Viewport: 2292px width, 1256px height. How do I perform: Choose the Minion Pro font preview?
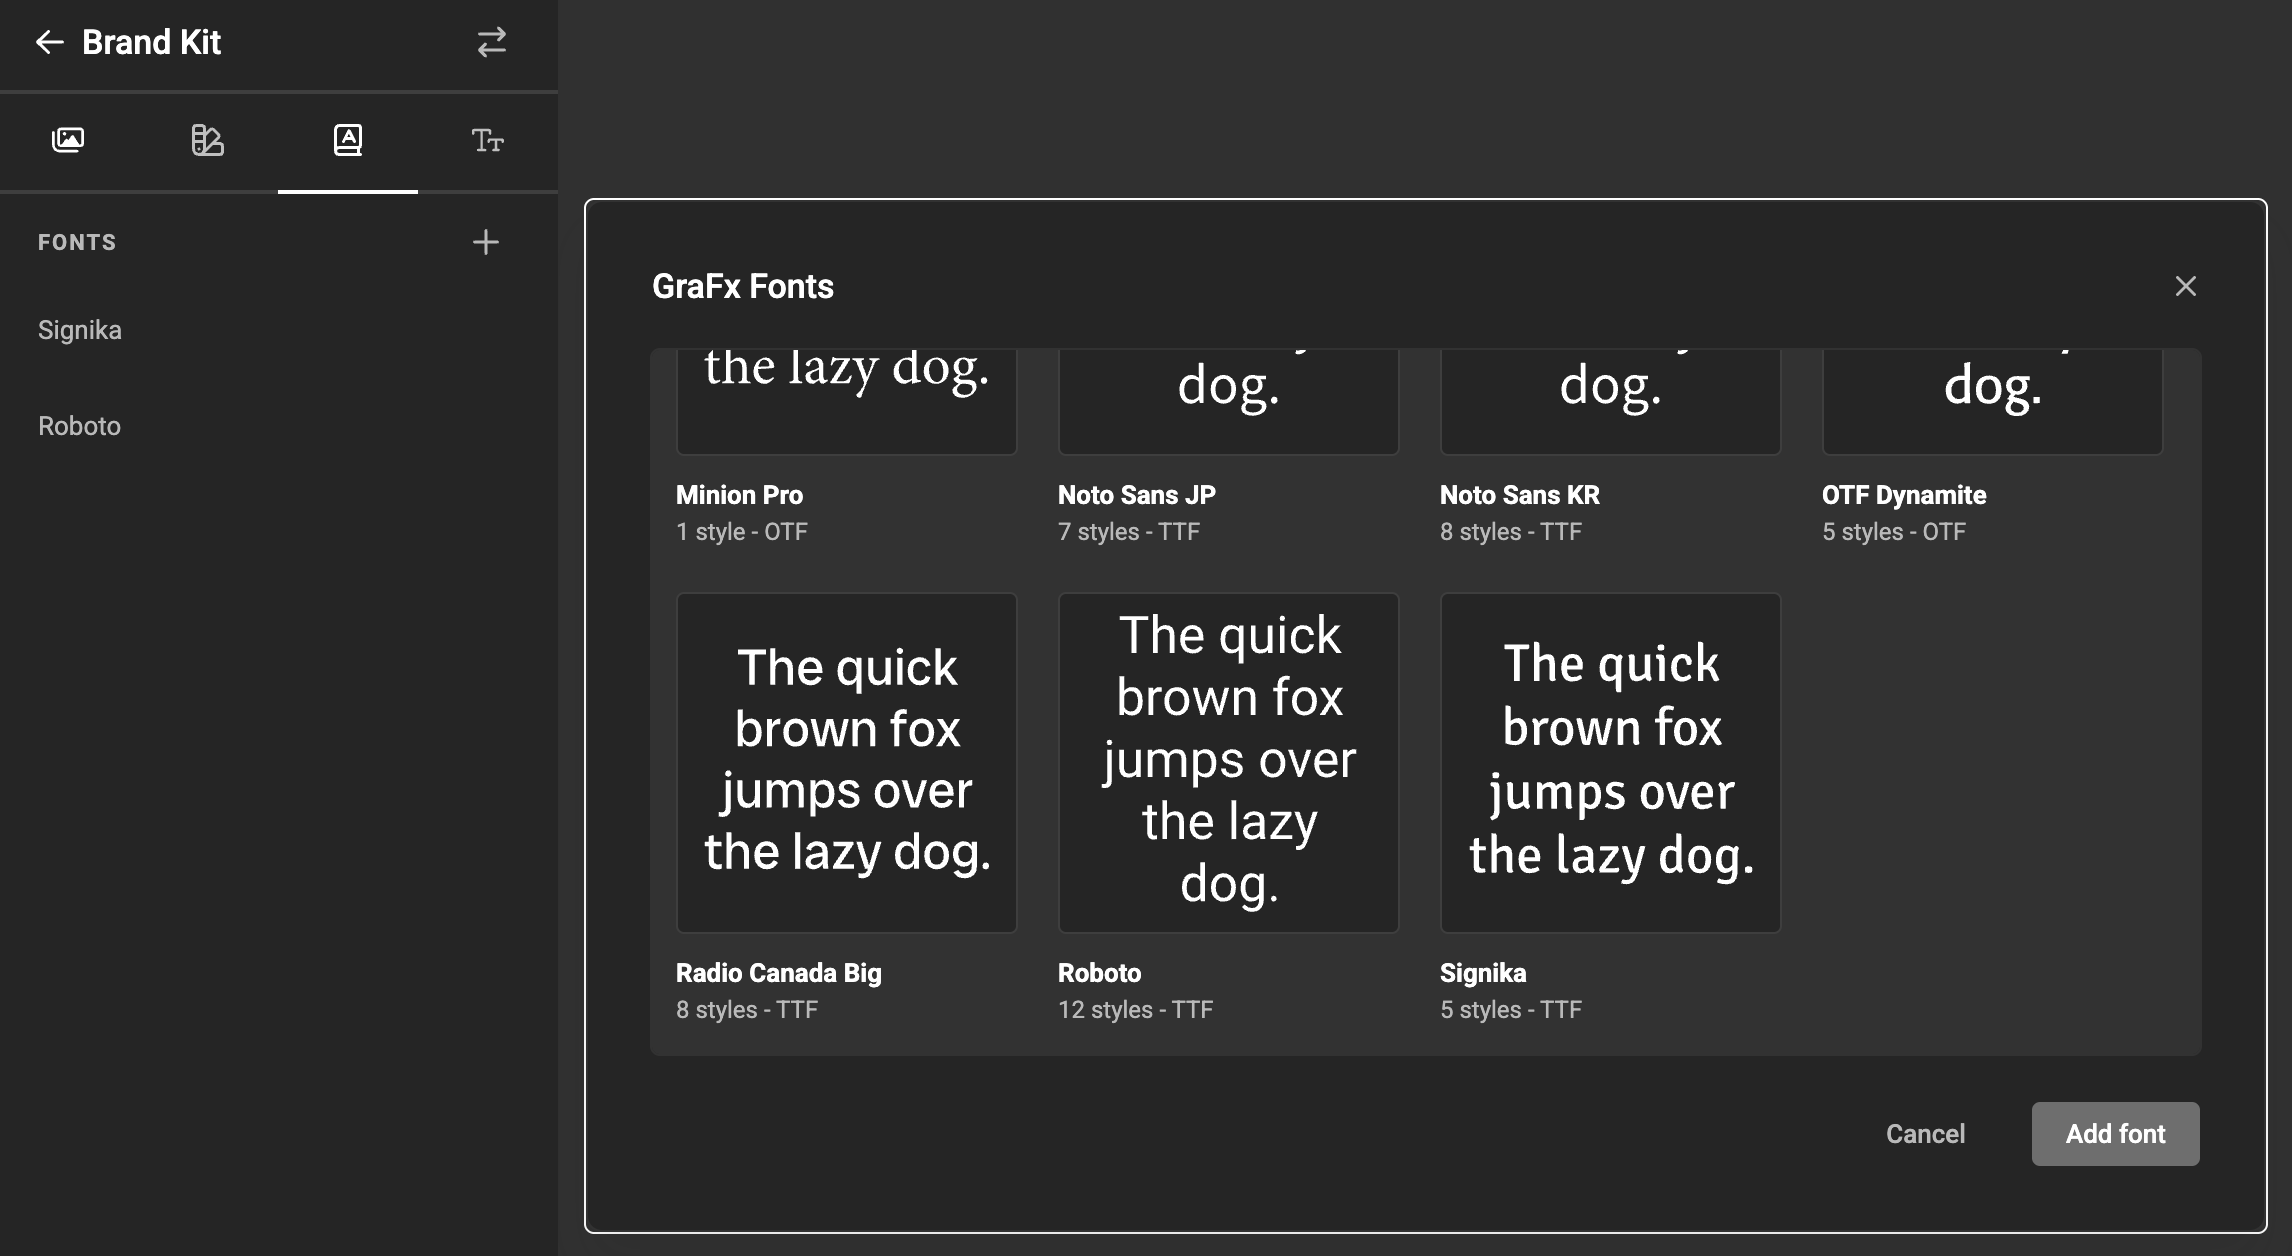coord(846,400)
